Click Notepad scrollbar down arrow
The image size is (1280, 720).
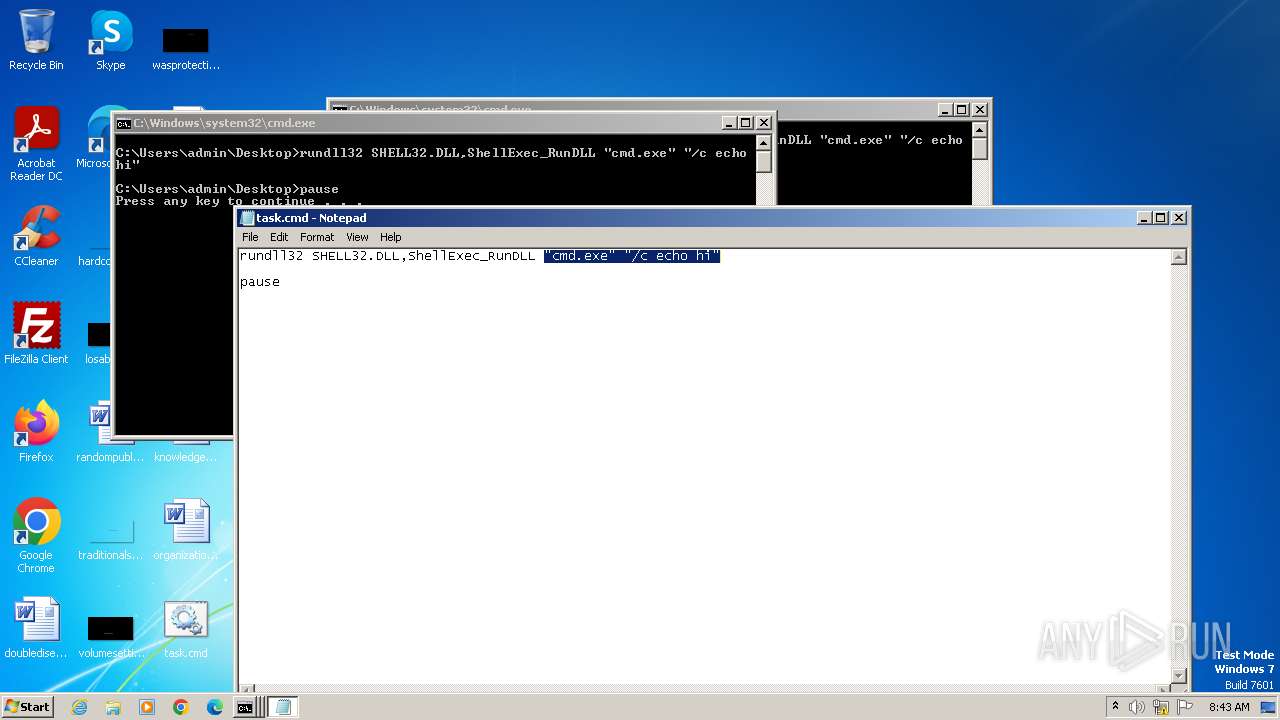pos(1179,676)
